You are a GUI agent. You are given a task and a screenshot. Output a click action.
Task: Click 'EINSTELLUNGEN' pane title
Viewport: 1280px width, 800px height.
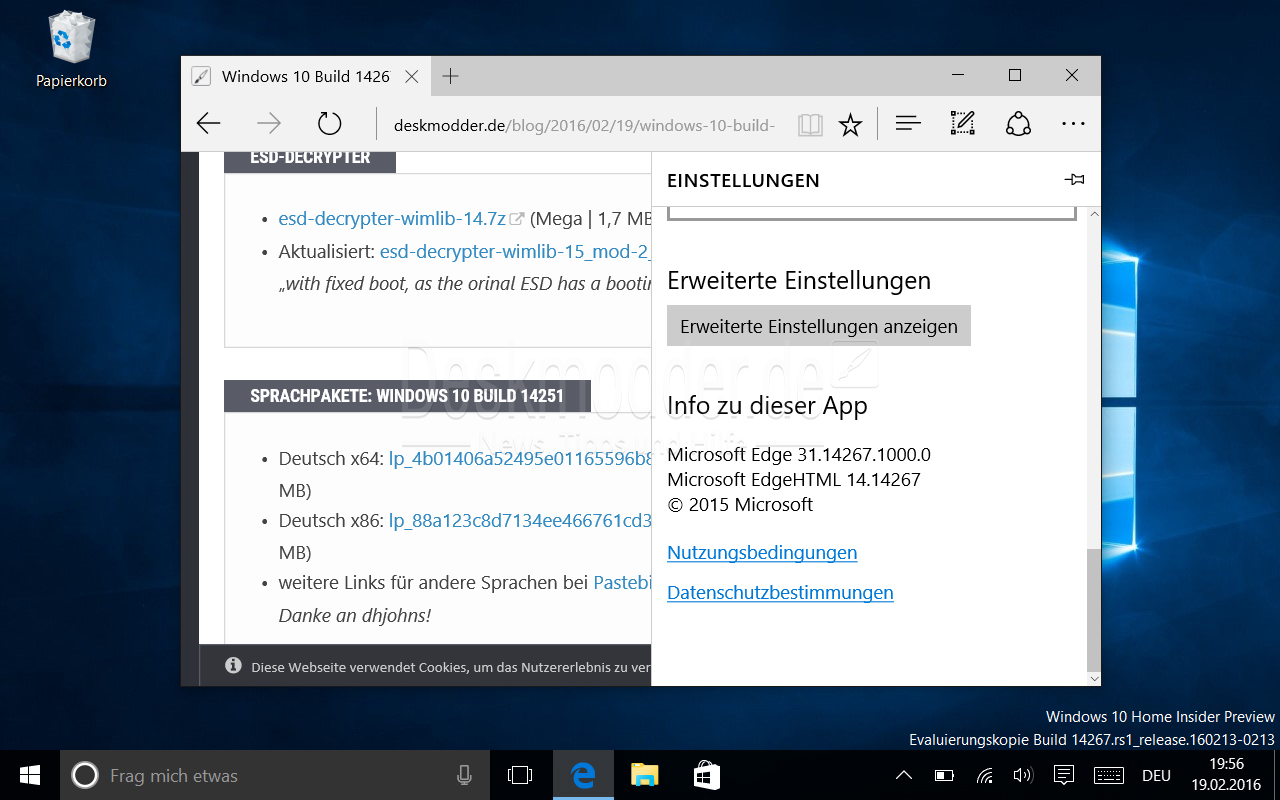pos(743,181)
